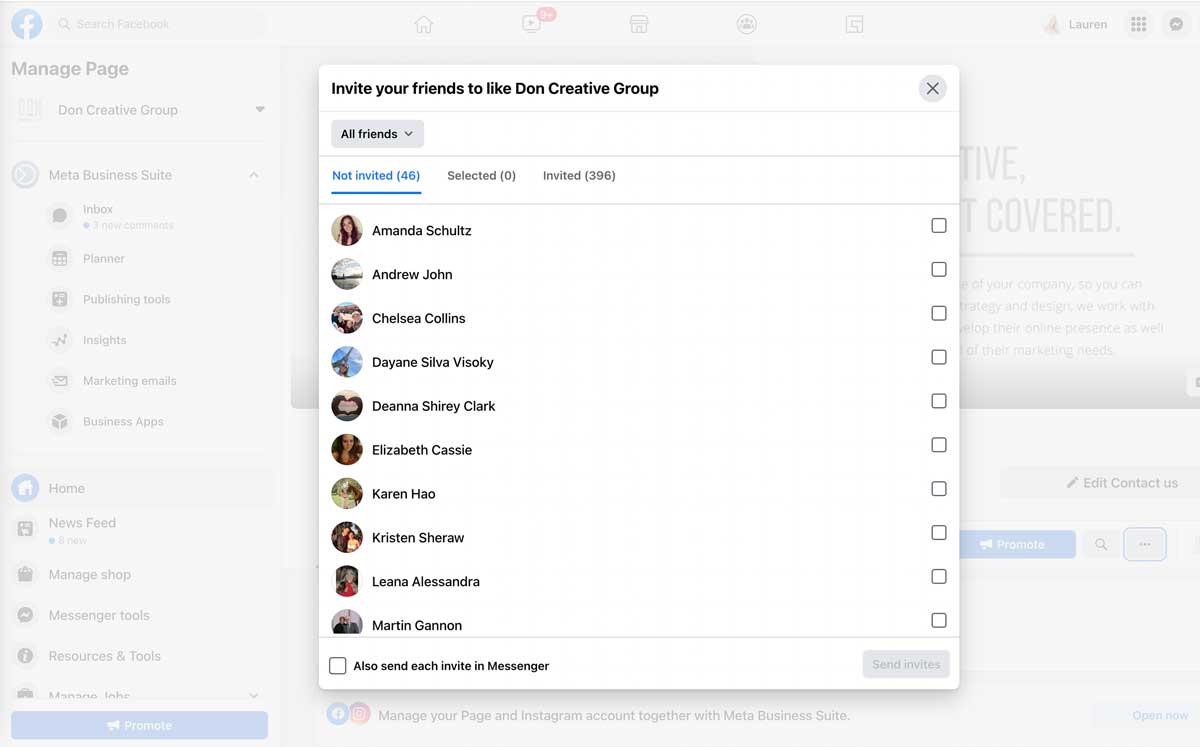
Task: Collapse the Meta Business Suite section
Action: pos(254,175)
